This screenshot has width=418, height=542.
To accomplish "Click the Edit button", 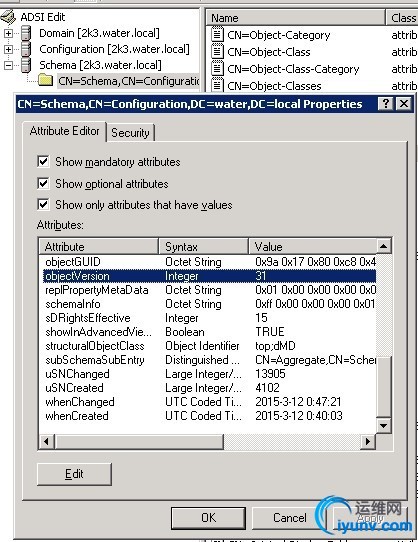I will pos(74,474).
